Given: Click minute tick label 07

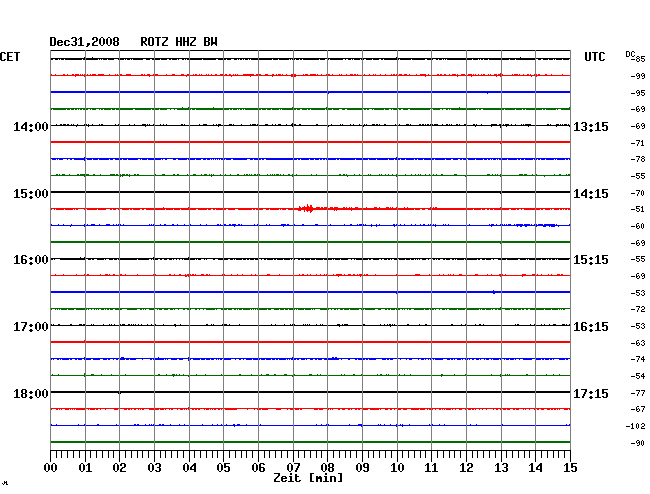Looking at the screenshot, I should pos(293,467).
